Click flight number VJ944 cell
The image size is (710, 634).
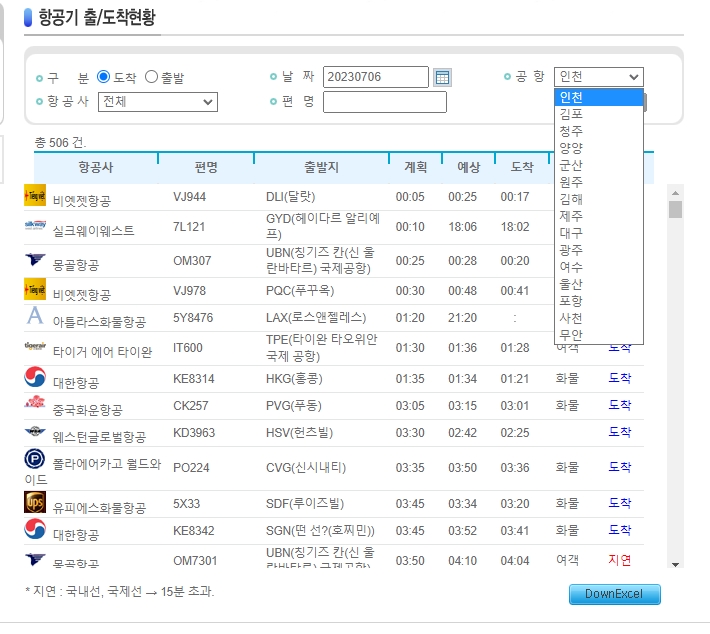click(189, 197)
